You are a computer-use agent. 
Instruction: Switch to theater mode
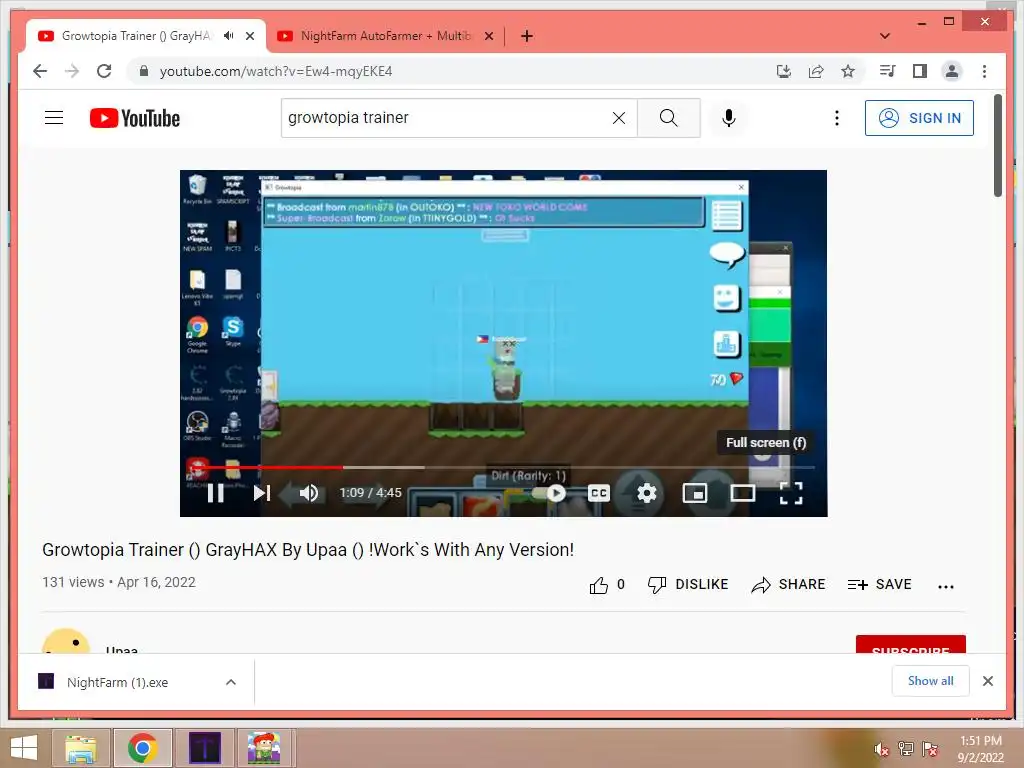click(743, 493)
